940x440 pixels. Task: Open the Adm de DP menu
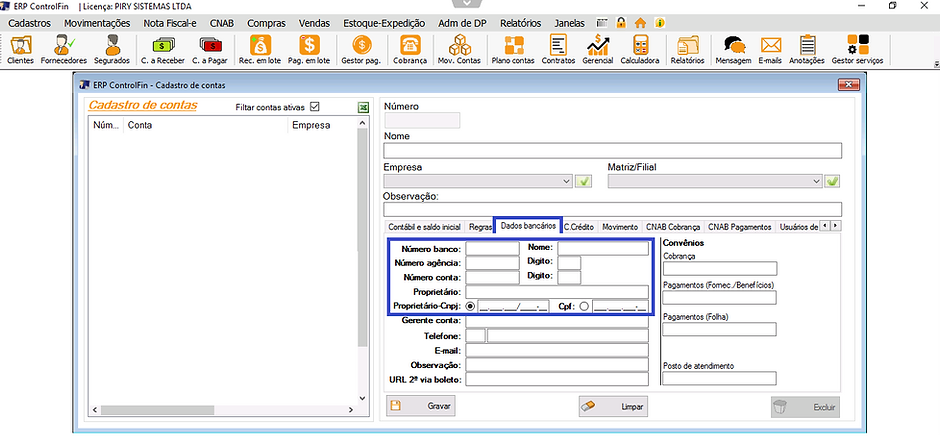(x=463, y=23)
